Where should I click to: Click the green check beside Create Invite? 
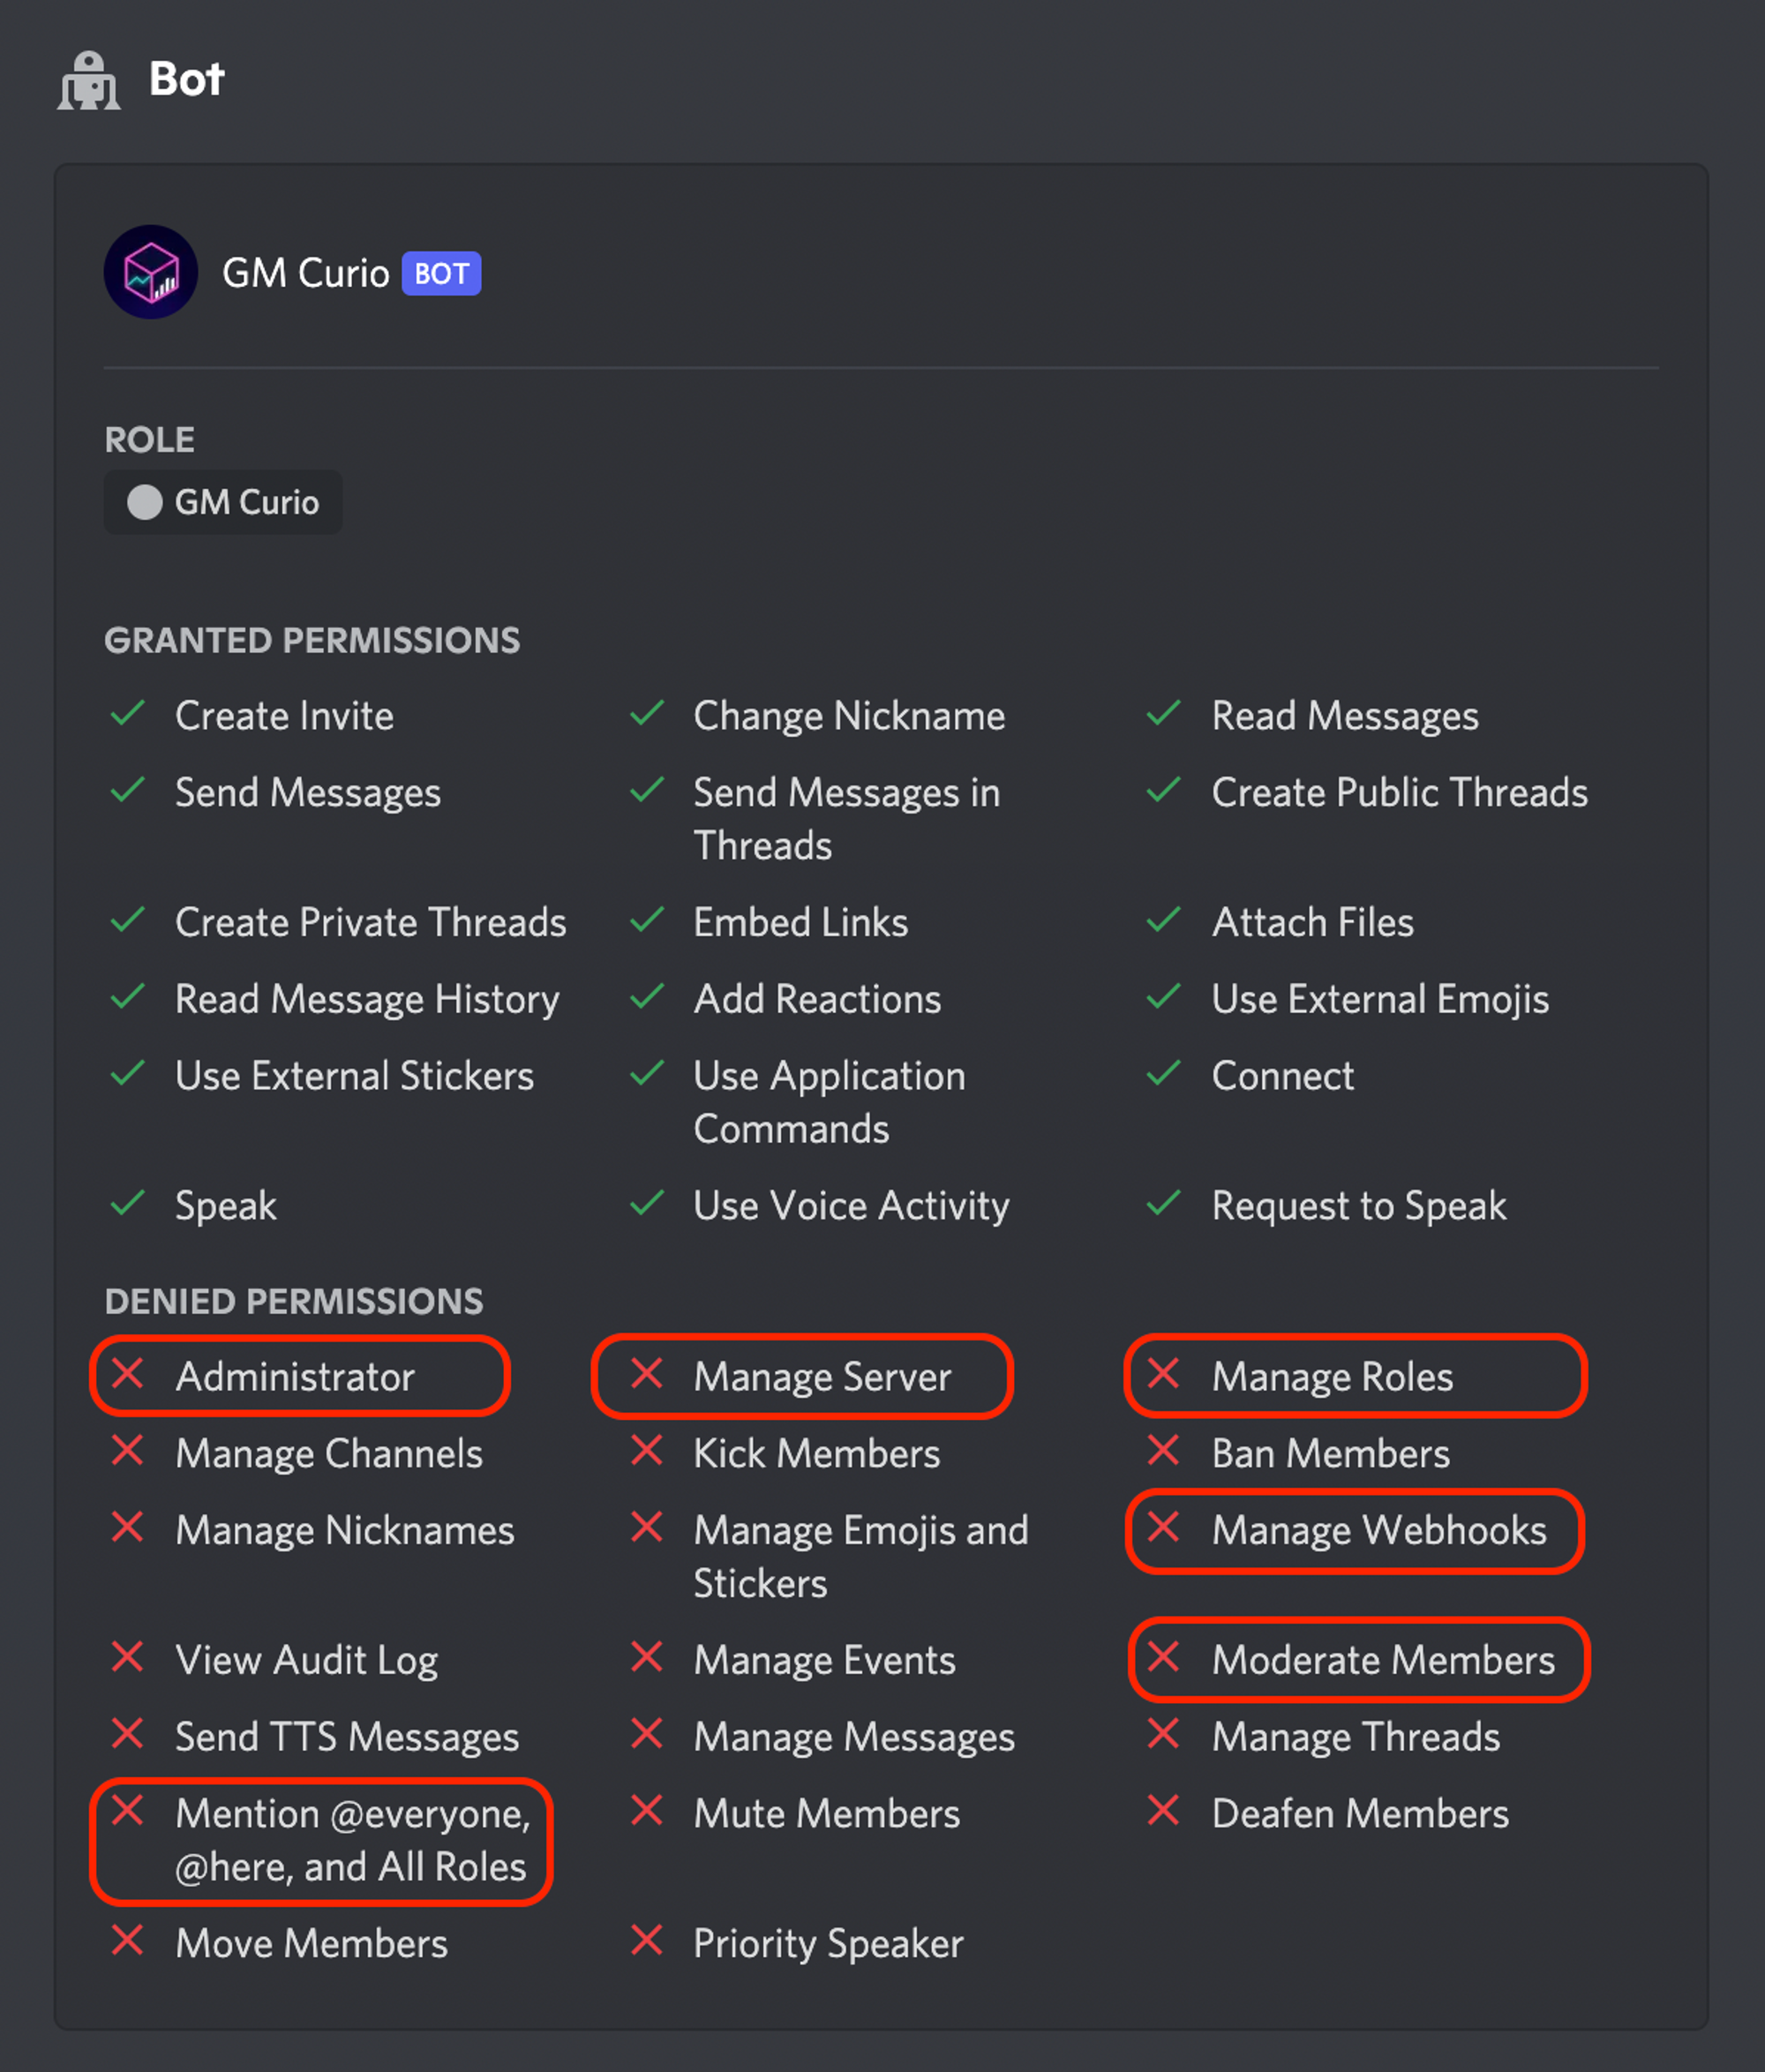[128, 713]
